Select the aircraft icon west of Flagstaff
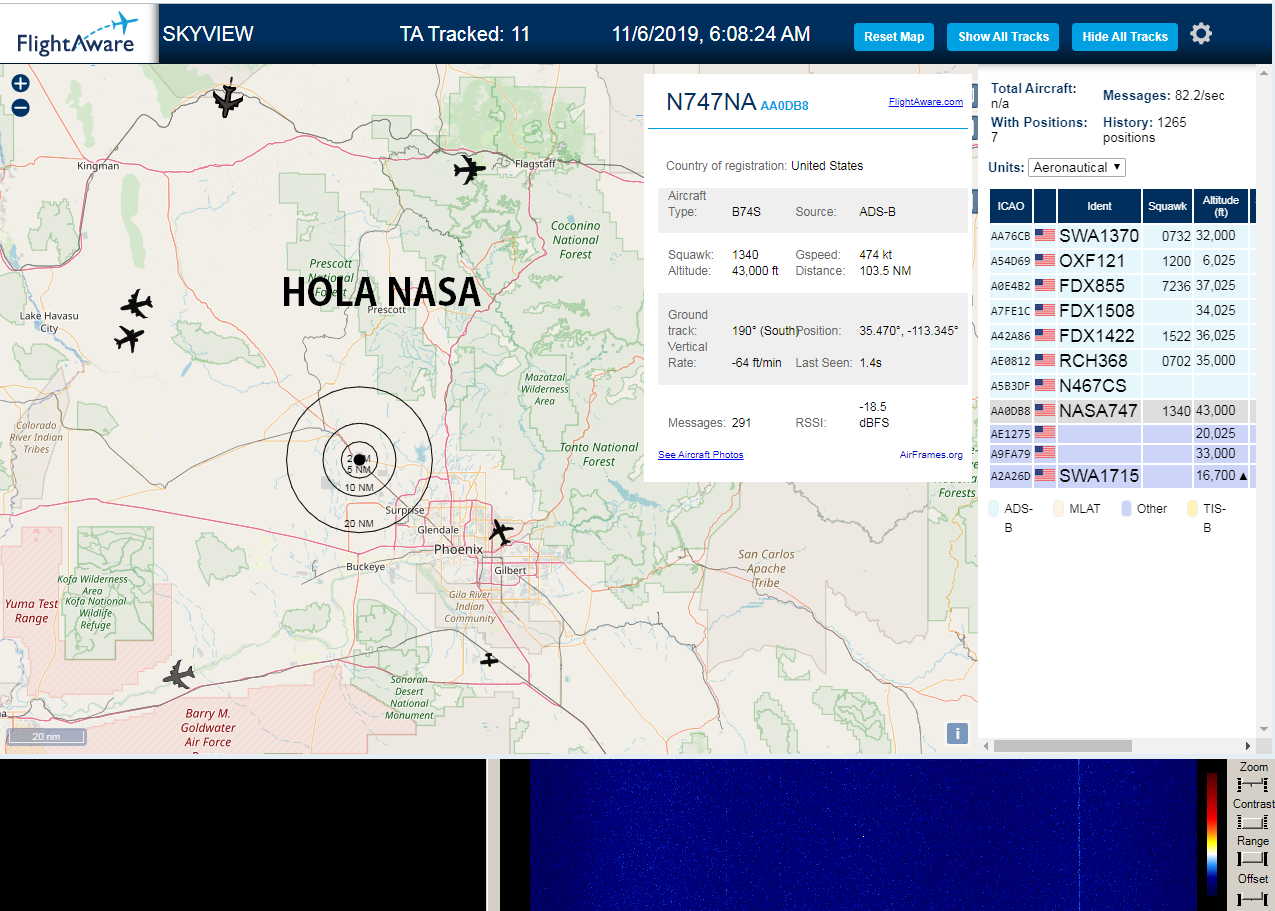This screenshot has width=1275, height=911. [x=469, y=169]
